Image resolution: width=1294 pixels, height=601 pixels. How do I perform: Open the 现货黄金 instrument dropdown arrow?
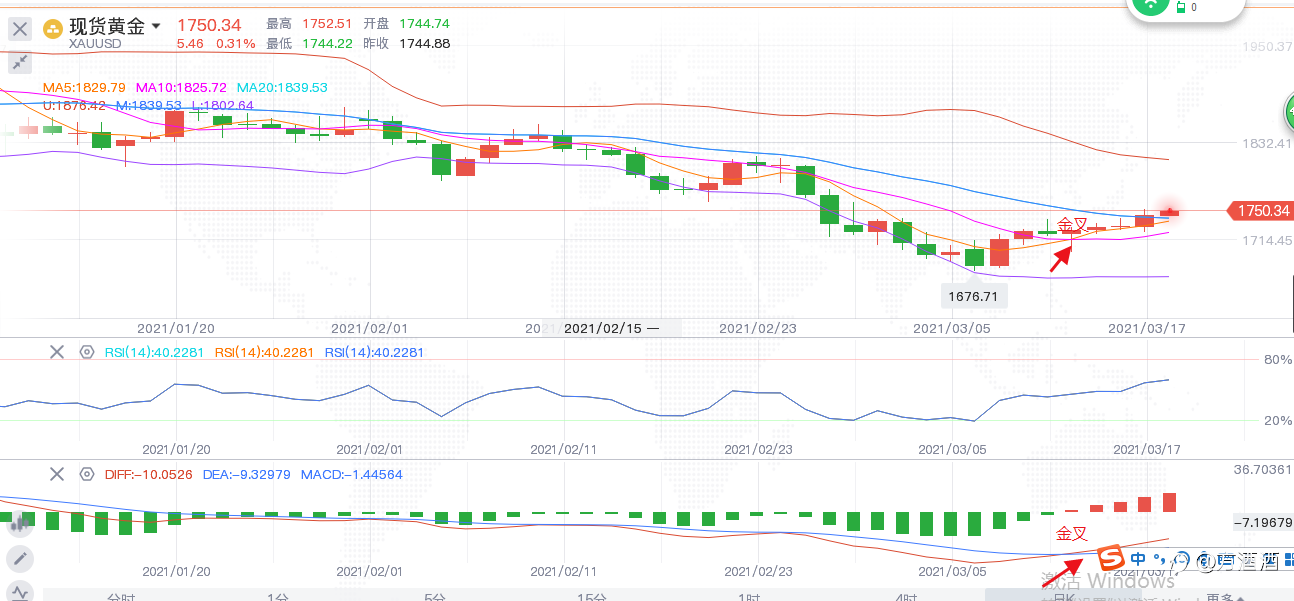pos(156,27)
